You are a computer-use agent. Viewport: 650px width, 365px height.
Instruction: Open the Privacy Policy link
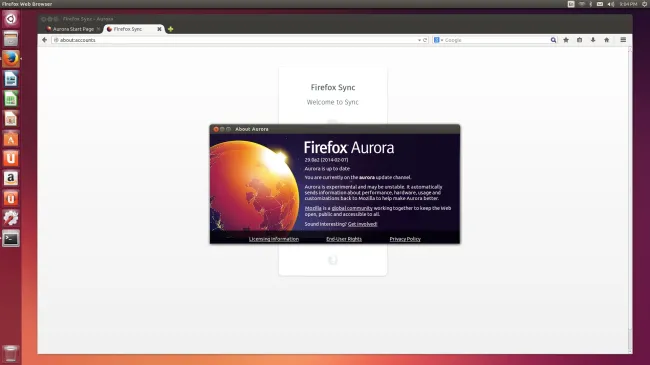(405, 239)
